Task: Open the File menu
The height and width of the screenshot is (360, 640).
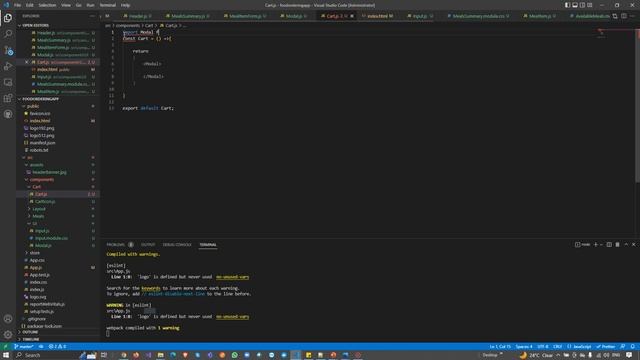Action: (x=18, y=5)
